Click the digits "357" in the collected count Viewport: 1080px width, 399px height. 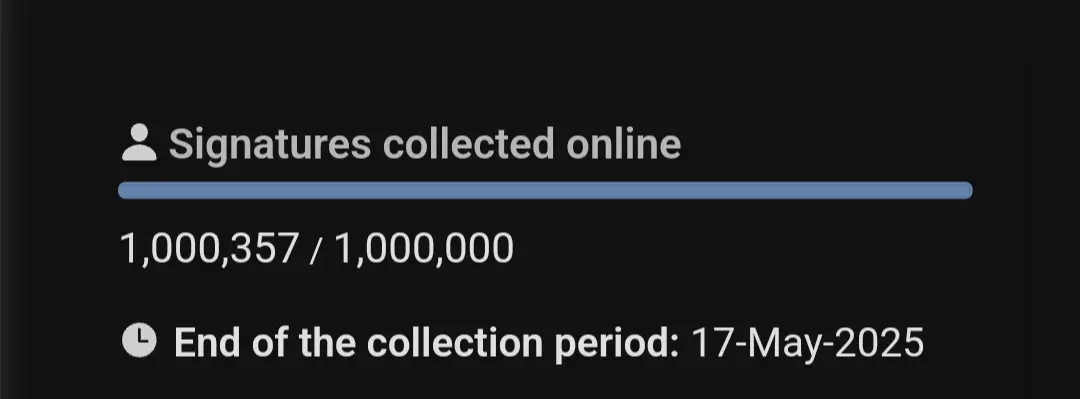pyautogui.click(x=264, y=249)
